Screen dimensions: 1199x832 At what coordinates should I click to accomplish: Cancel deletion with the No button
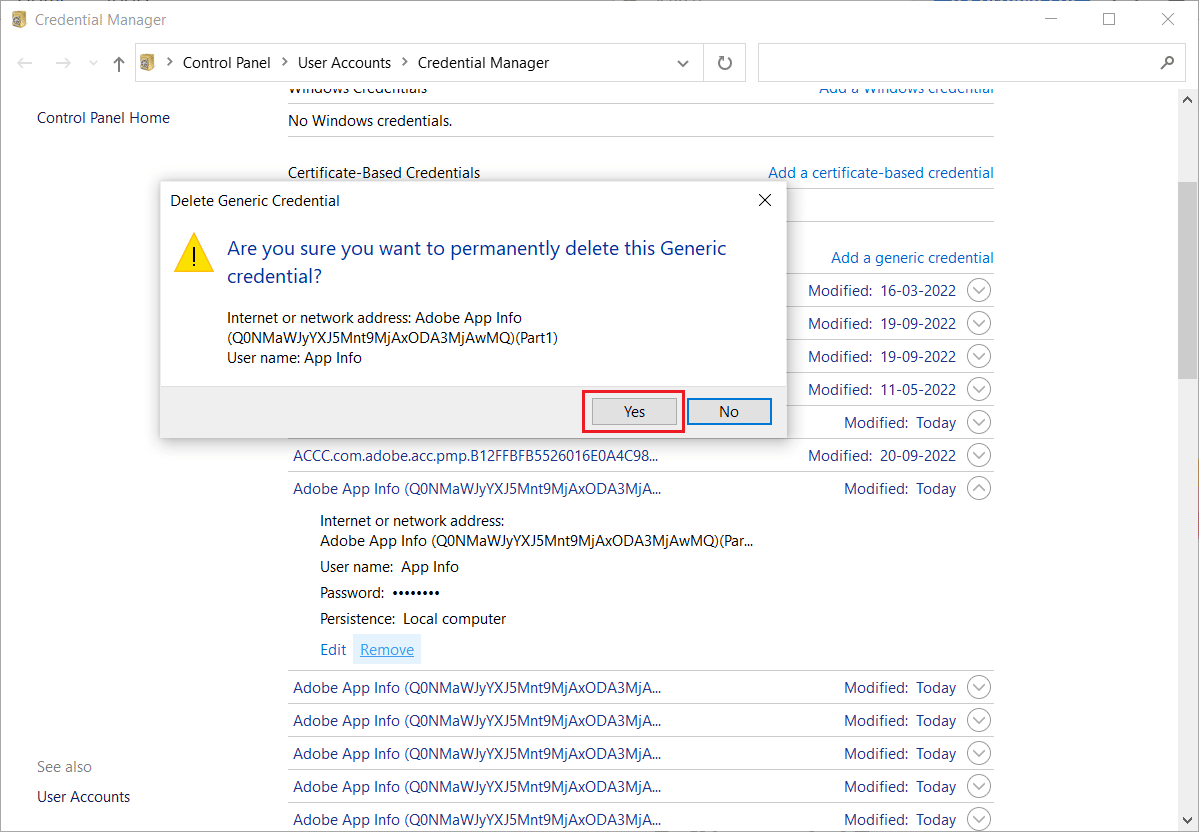(x=729, y=411)
